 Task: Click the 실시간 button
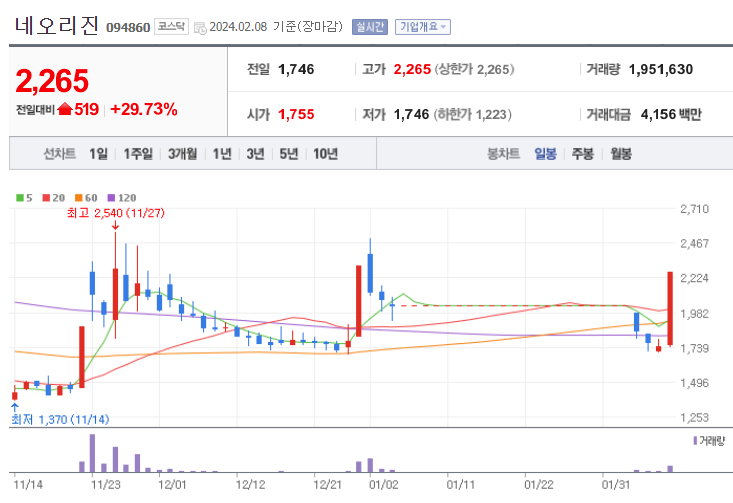[x=370, y=27]
